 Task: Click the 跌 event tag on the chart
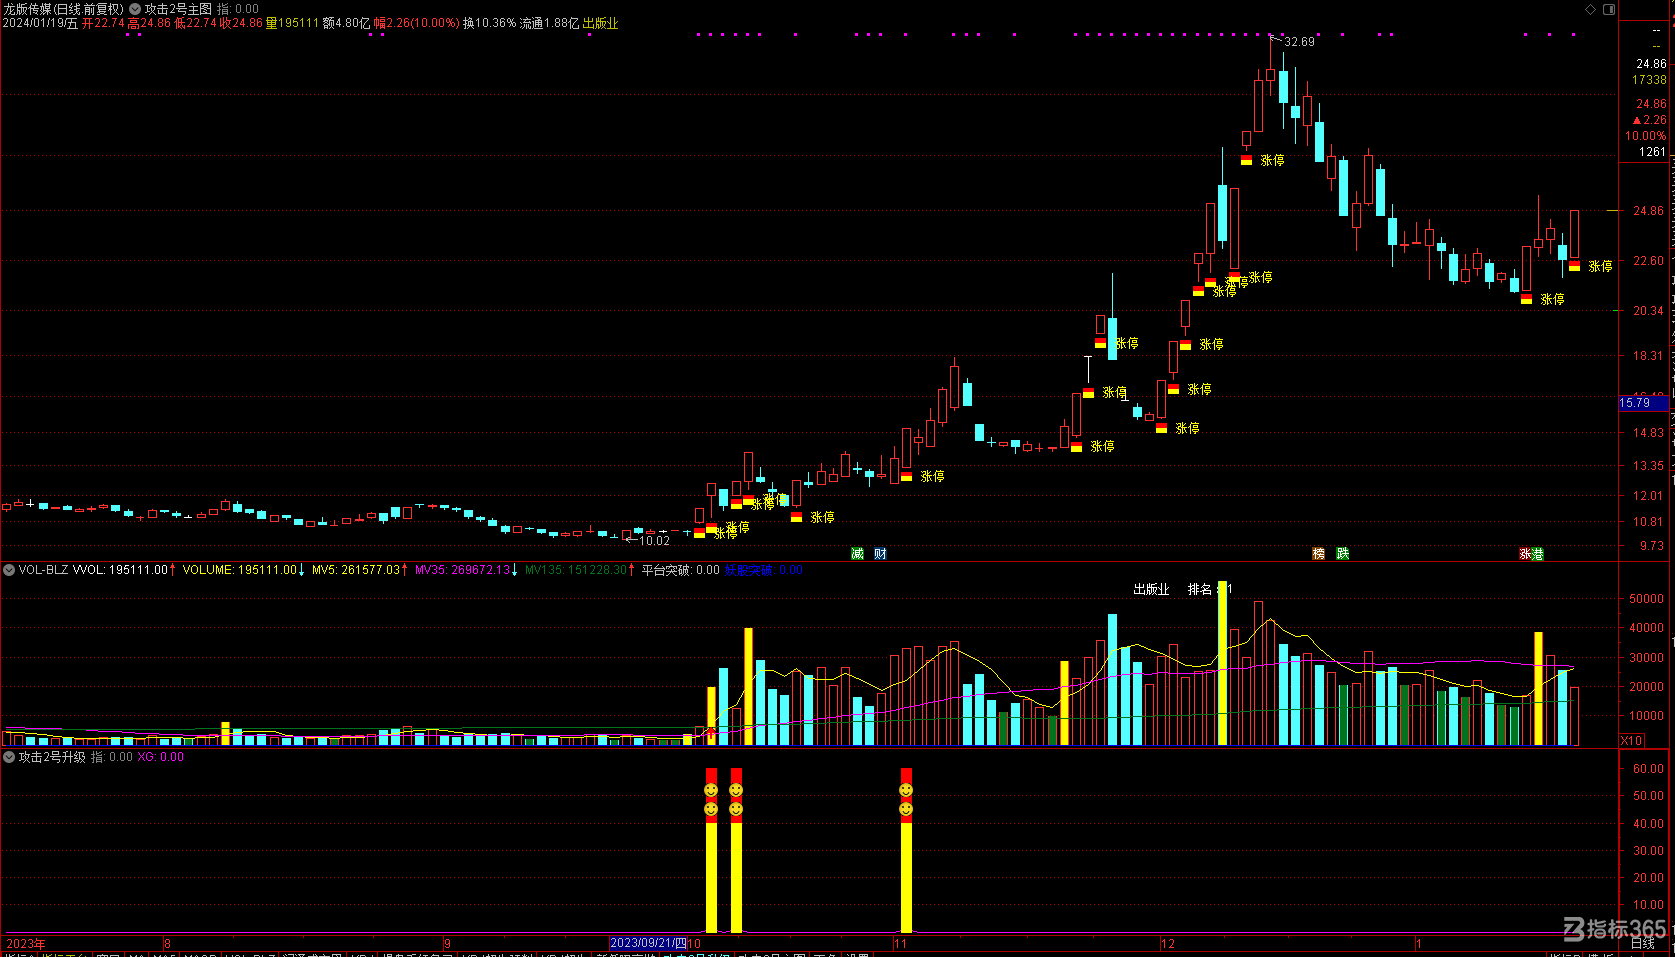pos(1343,553)
